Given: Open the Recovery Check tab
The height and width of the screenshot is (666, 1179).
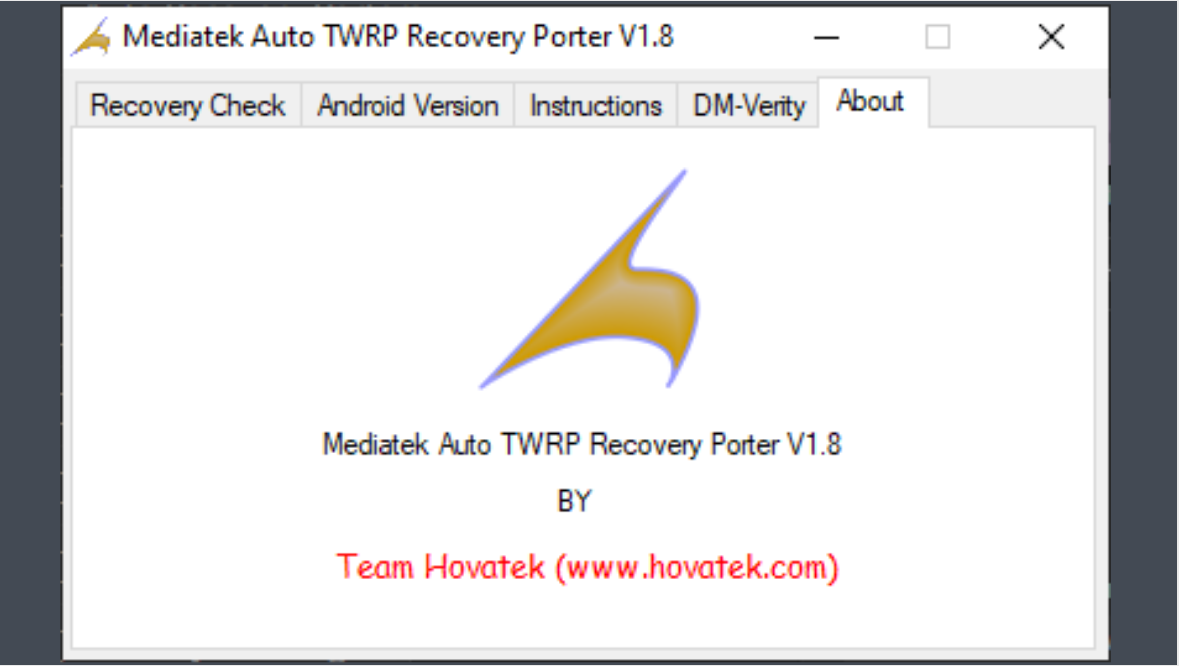Looking at the screenshot, I should pos(188,105).
